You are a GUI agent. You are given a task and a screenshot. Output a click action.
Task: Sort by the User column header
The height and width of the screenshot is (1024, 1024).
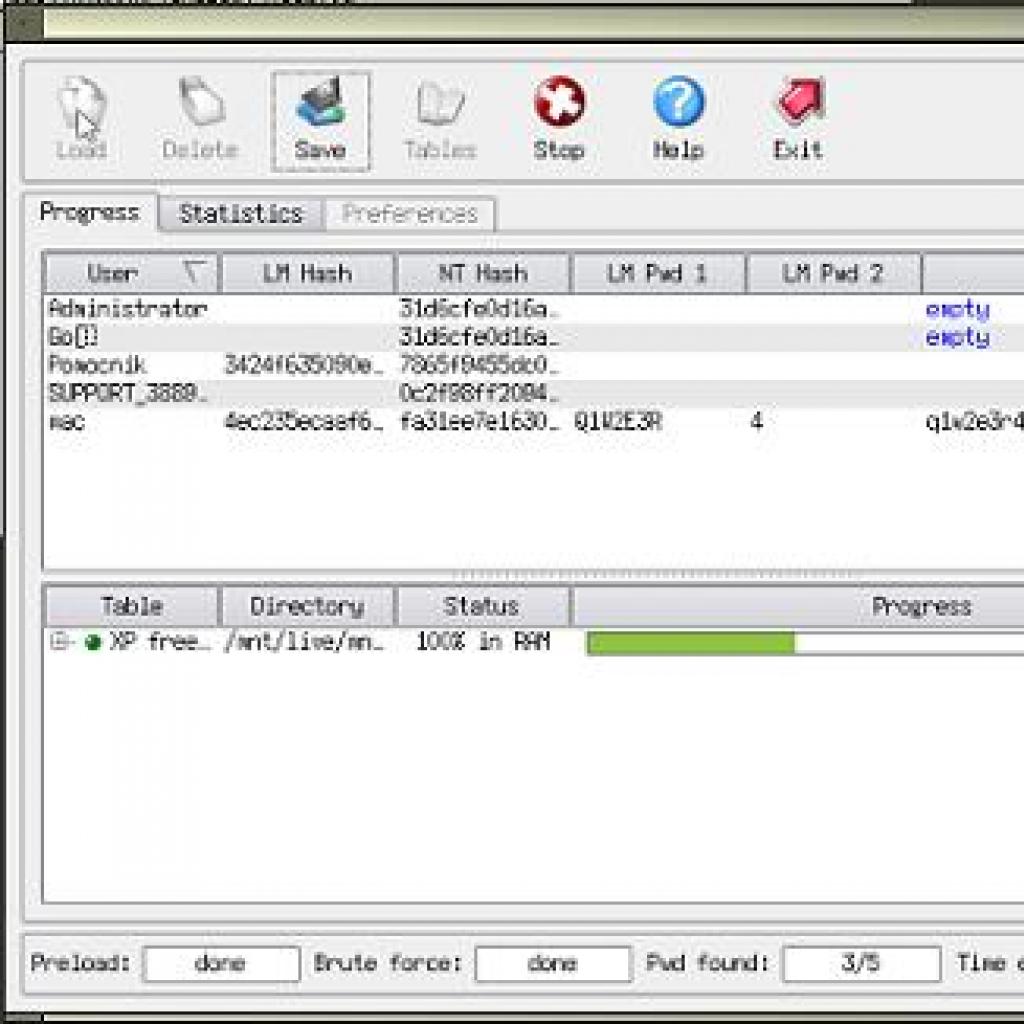[131, 273]
